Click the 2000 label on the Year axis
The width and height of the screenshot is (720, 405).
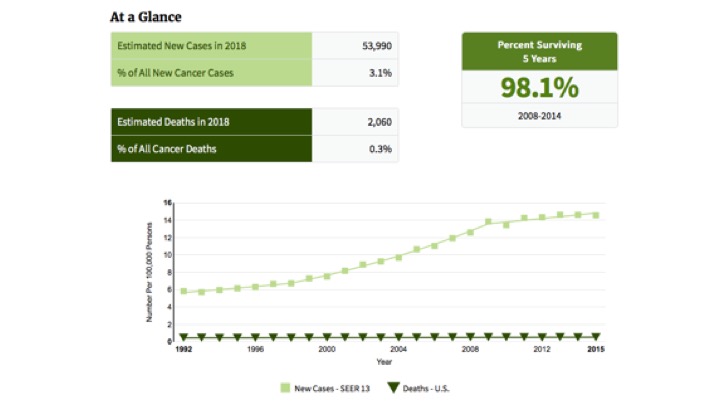click(x=327, y=350)
